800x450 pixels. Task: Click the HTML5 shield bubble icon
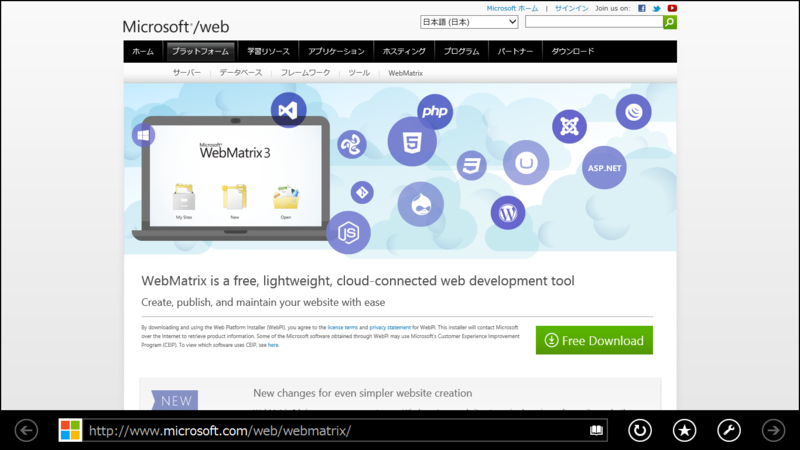(x=412, y=142)
